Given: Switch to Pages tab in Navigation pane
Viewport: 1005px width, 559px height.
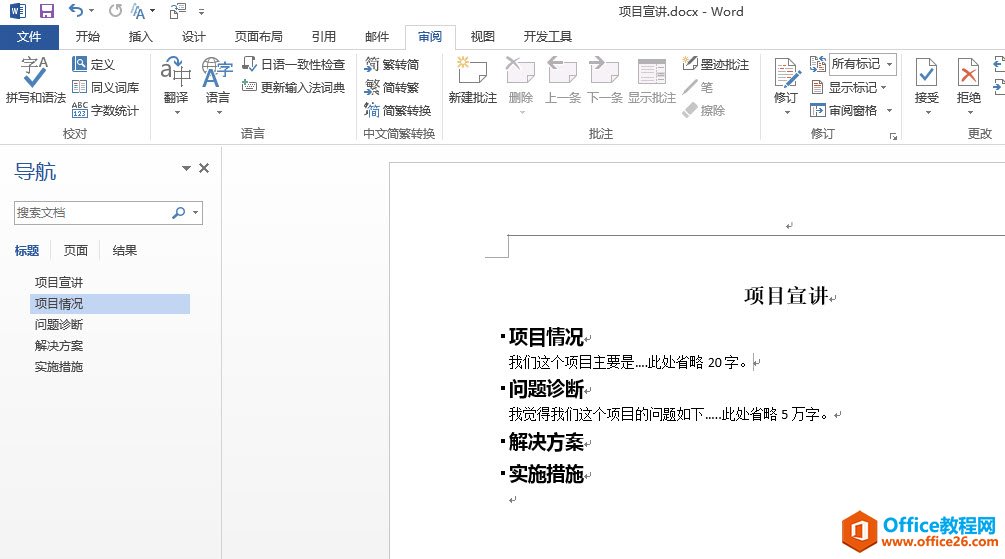Looking at the screenshot, I should (76, 251).
